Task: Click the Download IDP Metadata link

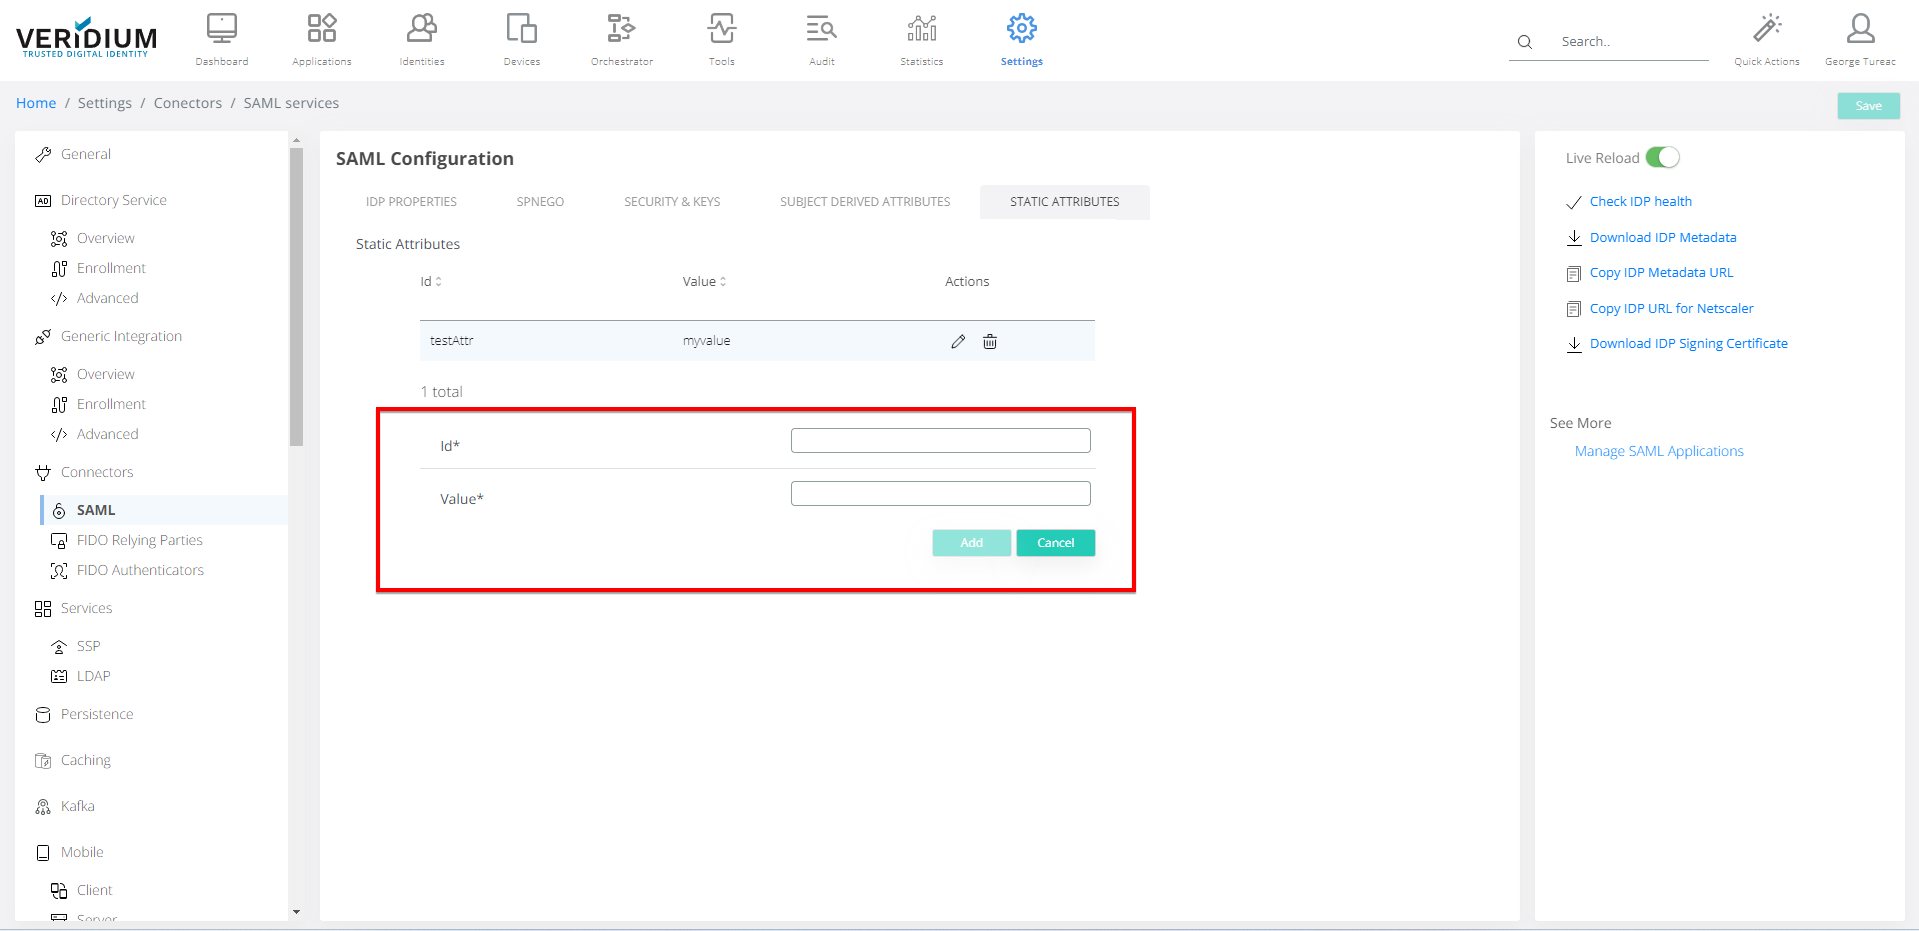Action: point(1663,237)
